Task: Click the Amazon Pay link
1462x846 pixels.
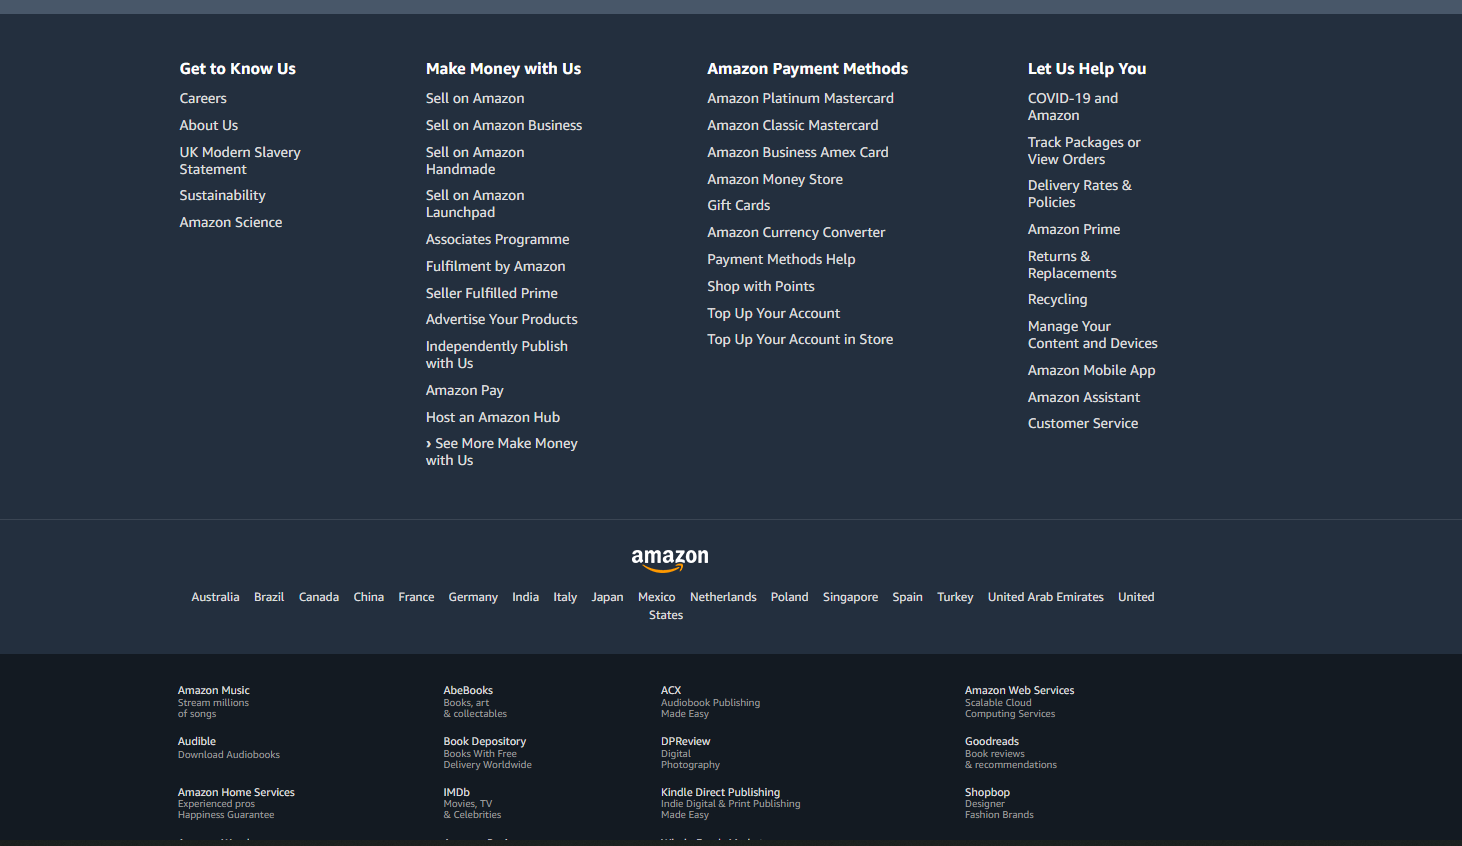Action: (x=465, y=390)
